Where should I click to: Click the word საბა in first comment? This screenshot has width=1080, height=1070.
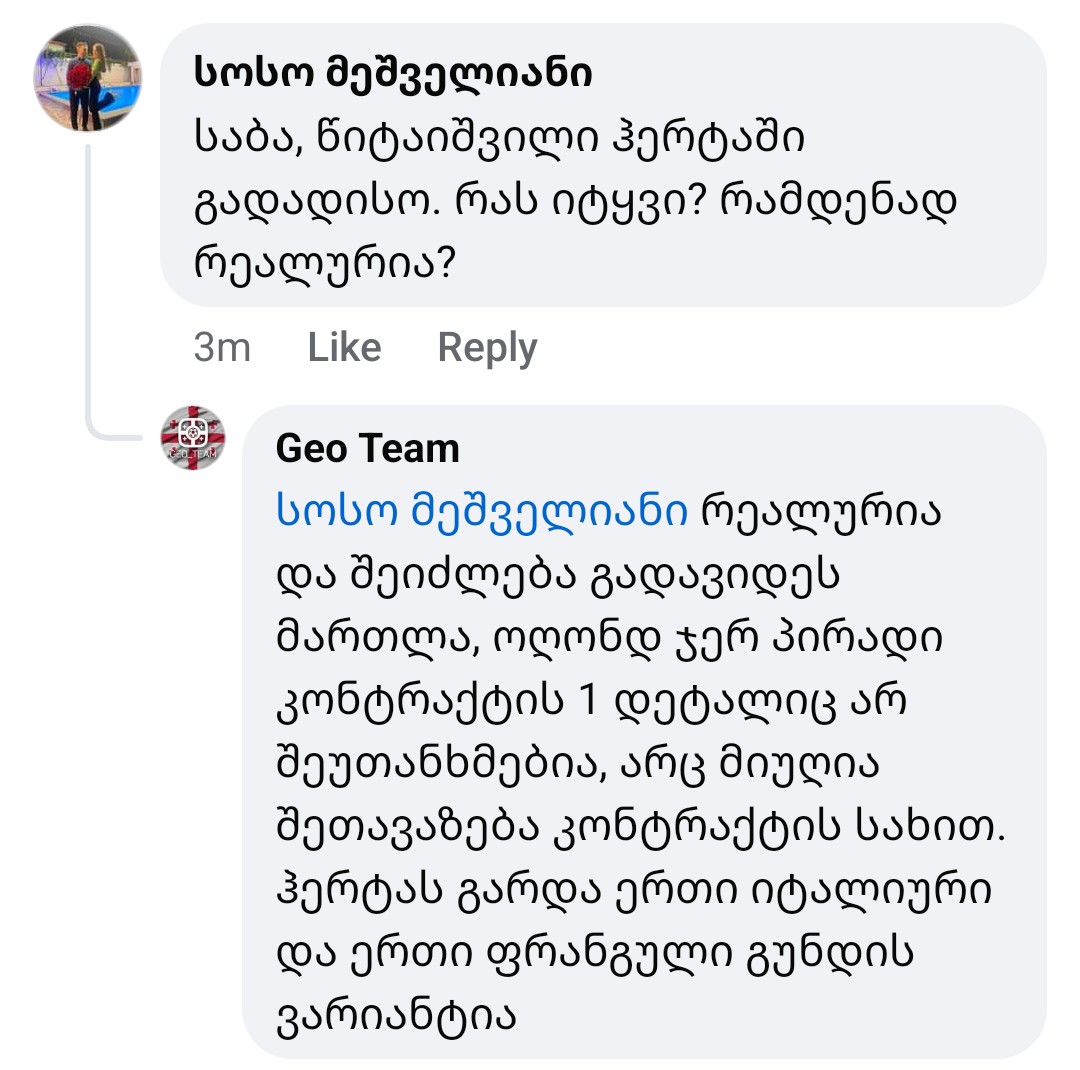point(238,139)
